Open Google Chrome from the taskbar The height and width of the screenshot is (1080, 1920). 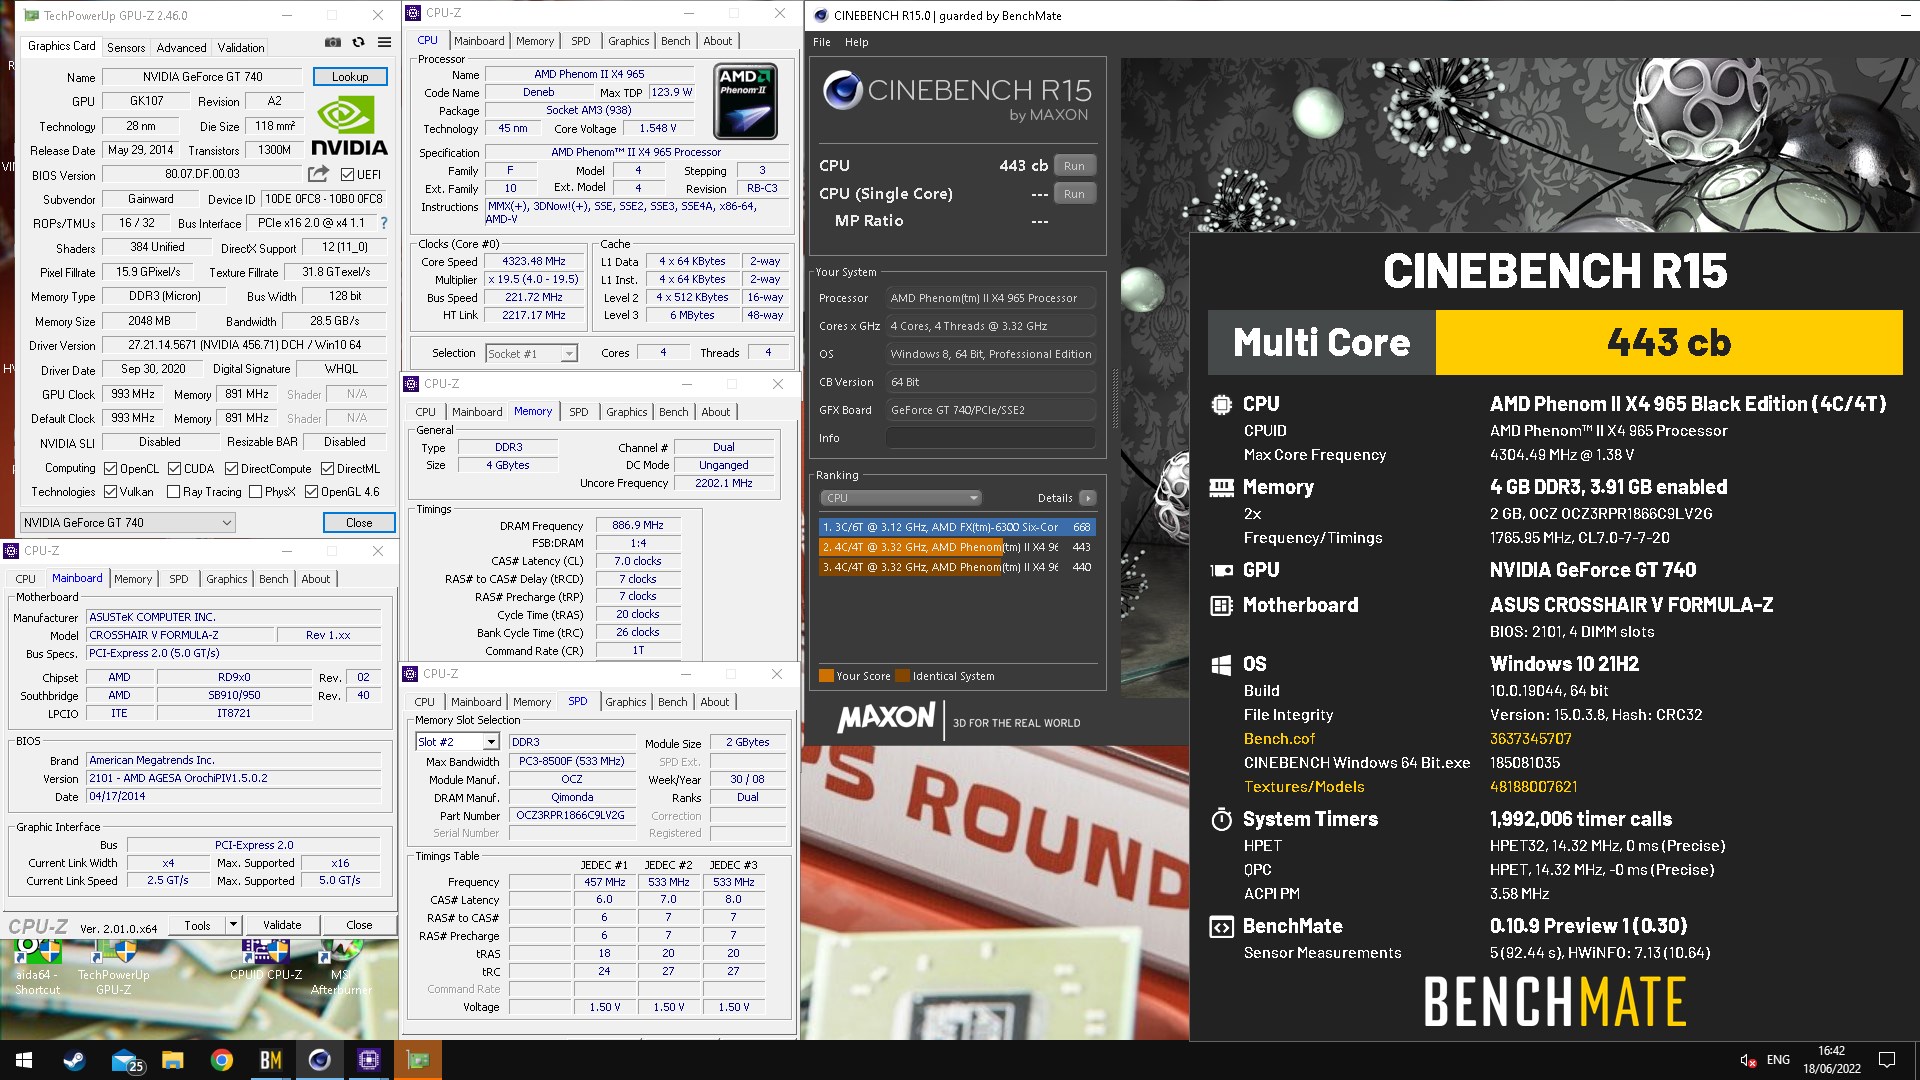coord(222,1060)
